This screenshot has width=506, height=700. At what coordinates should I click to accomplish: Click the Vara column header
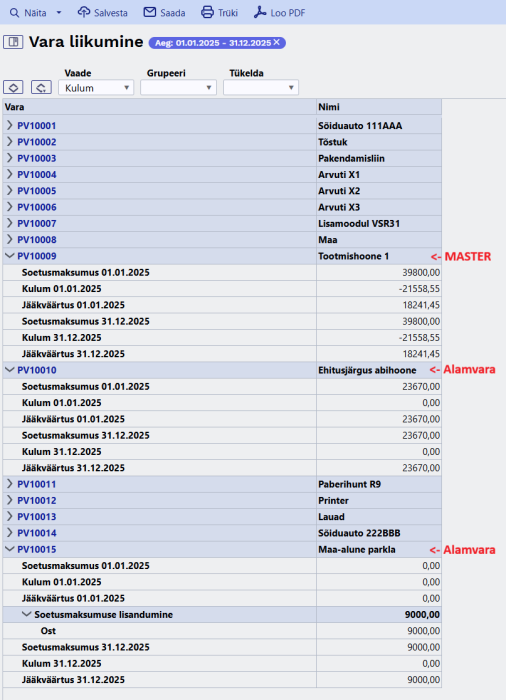coord(14,107)
